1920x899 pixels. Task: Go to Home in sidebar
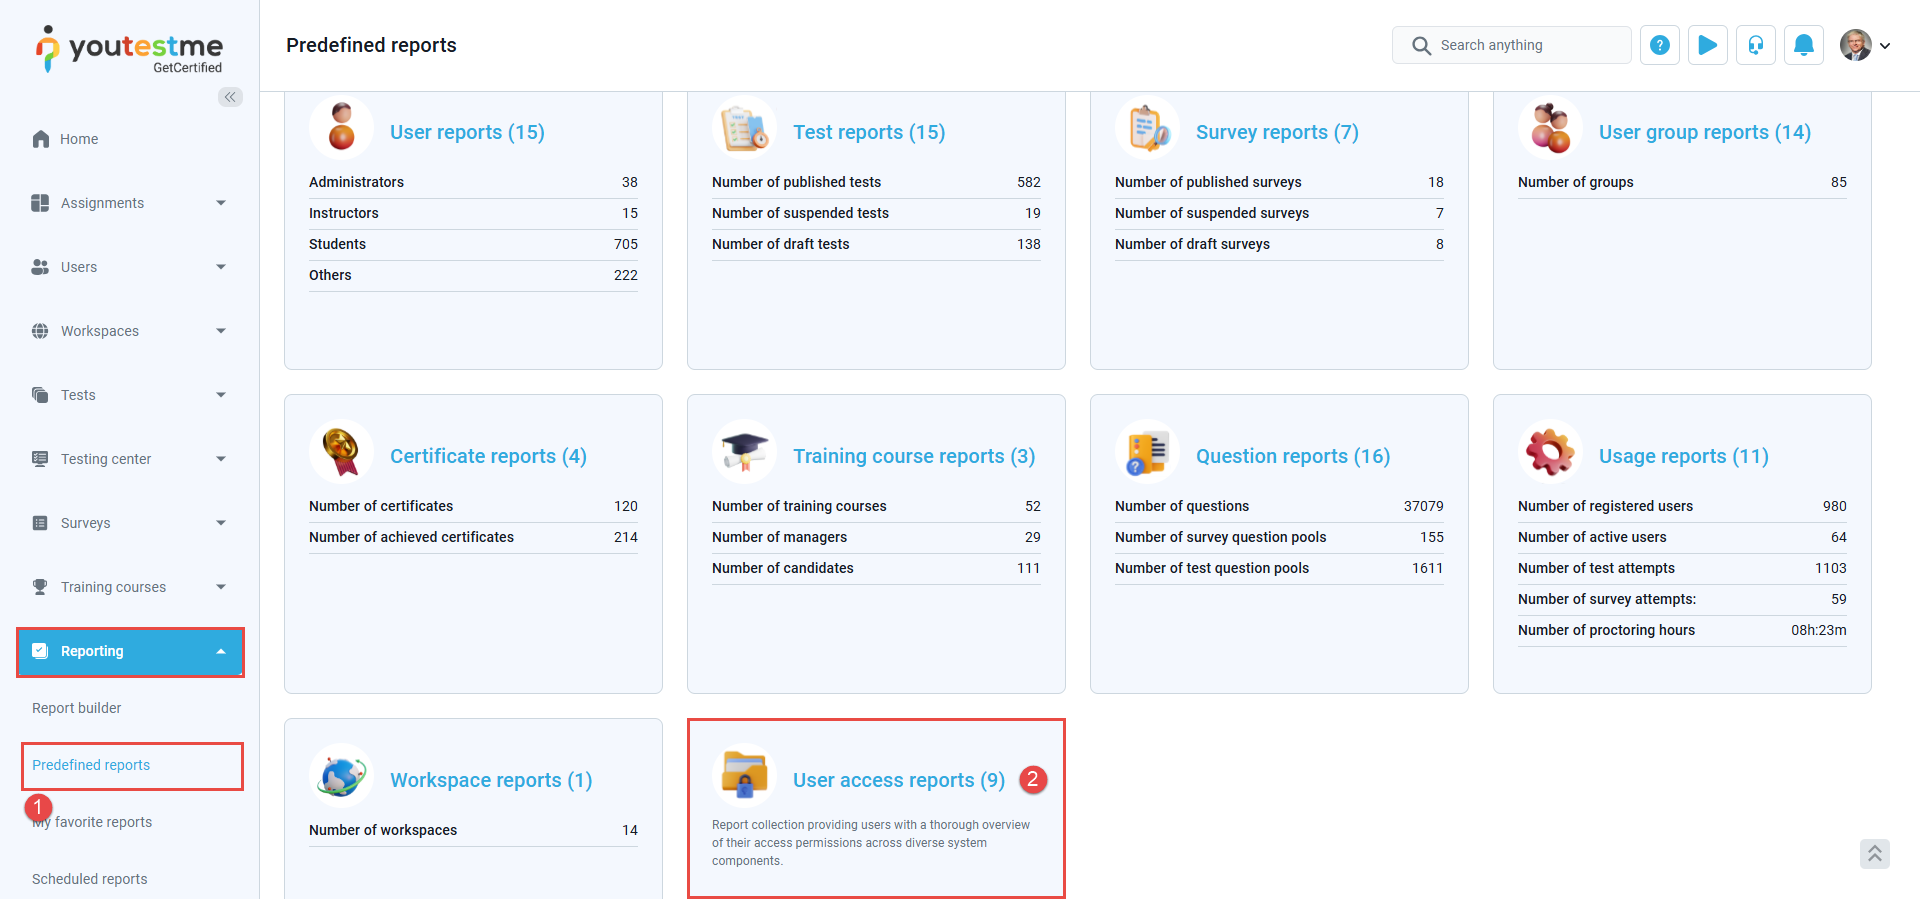[x=78, y=139]
